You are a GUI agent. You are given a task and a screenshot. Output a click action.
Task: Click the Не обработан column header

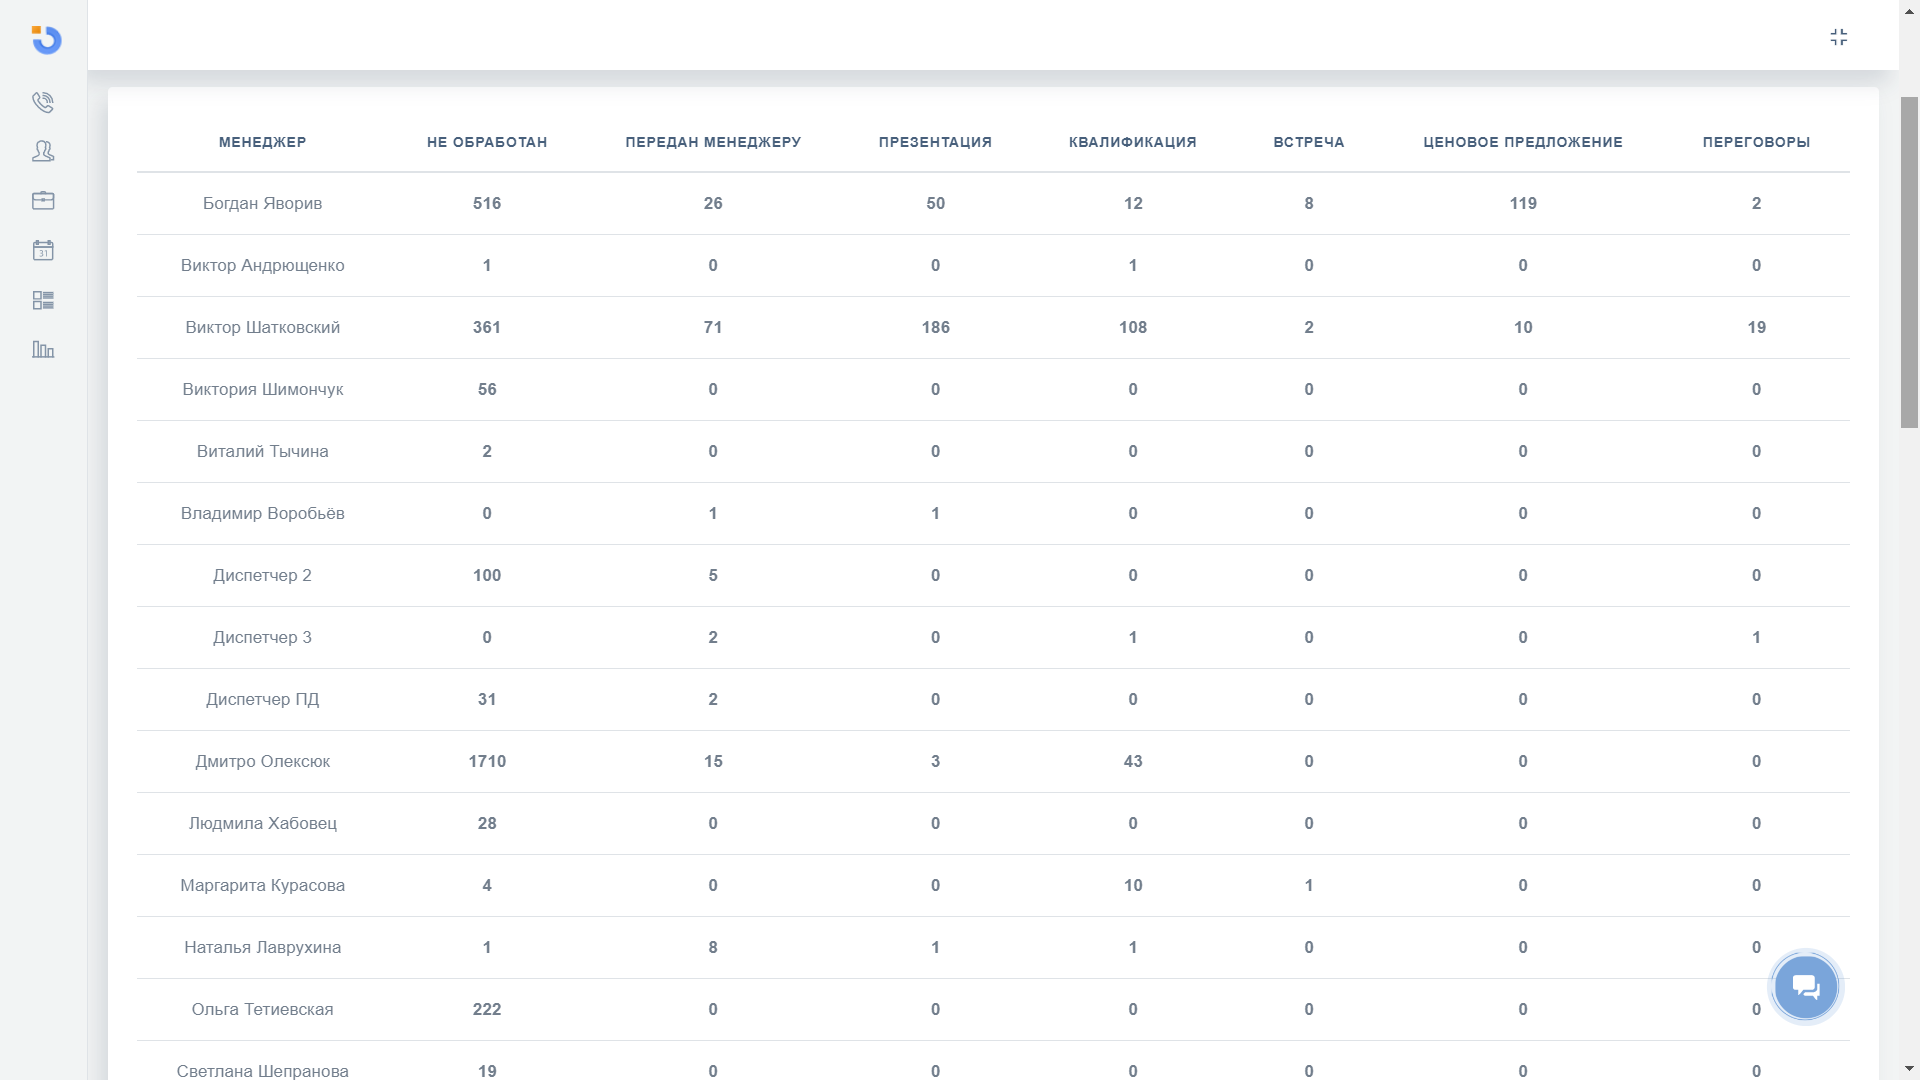(x=487, y=142)
